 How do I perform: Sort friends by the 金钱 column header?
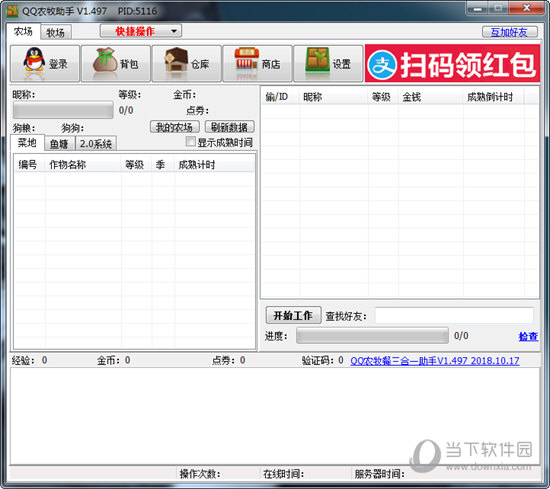[x=431, y=97]
